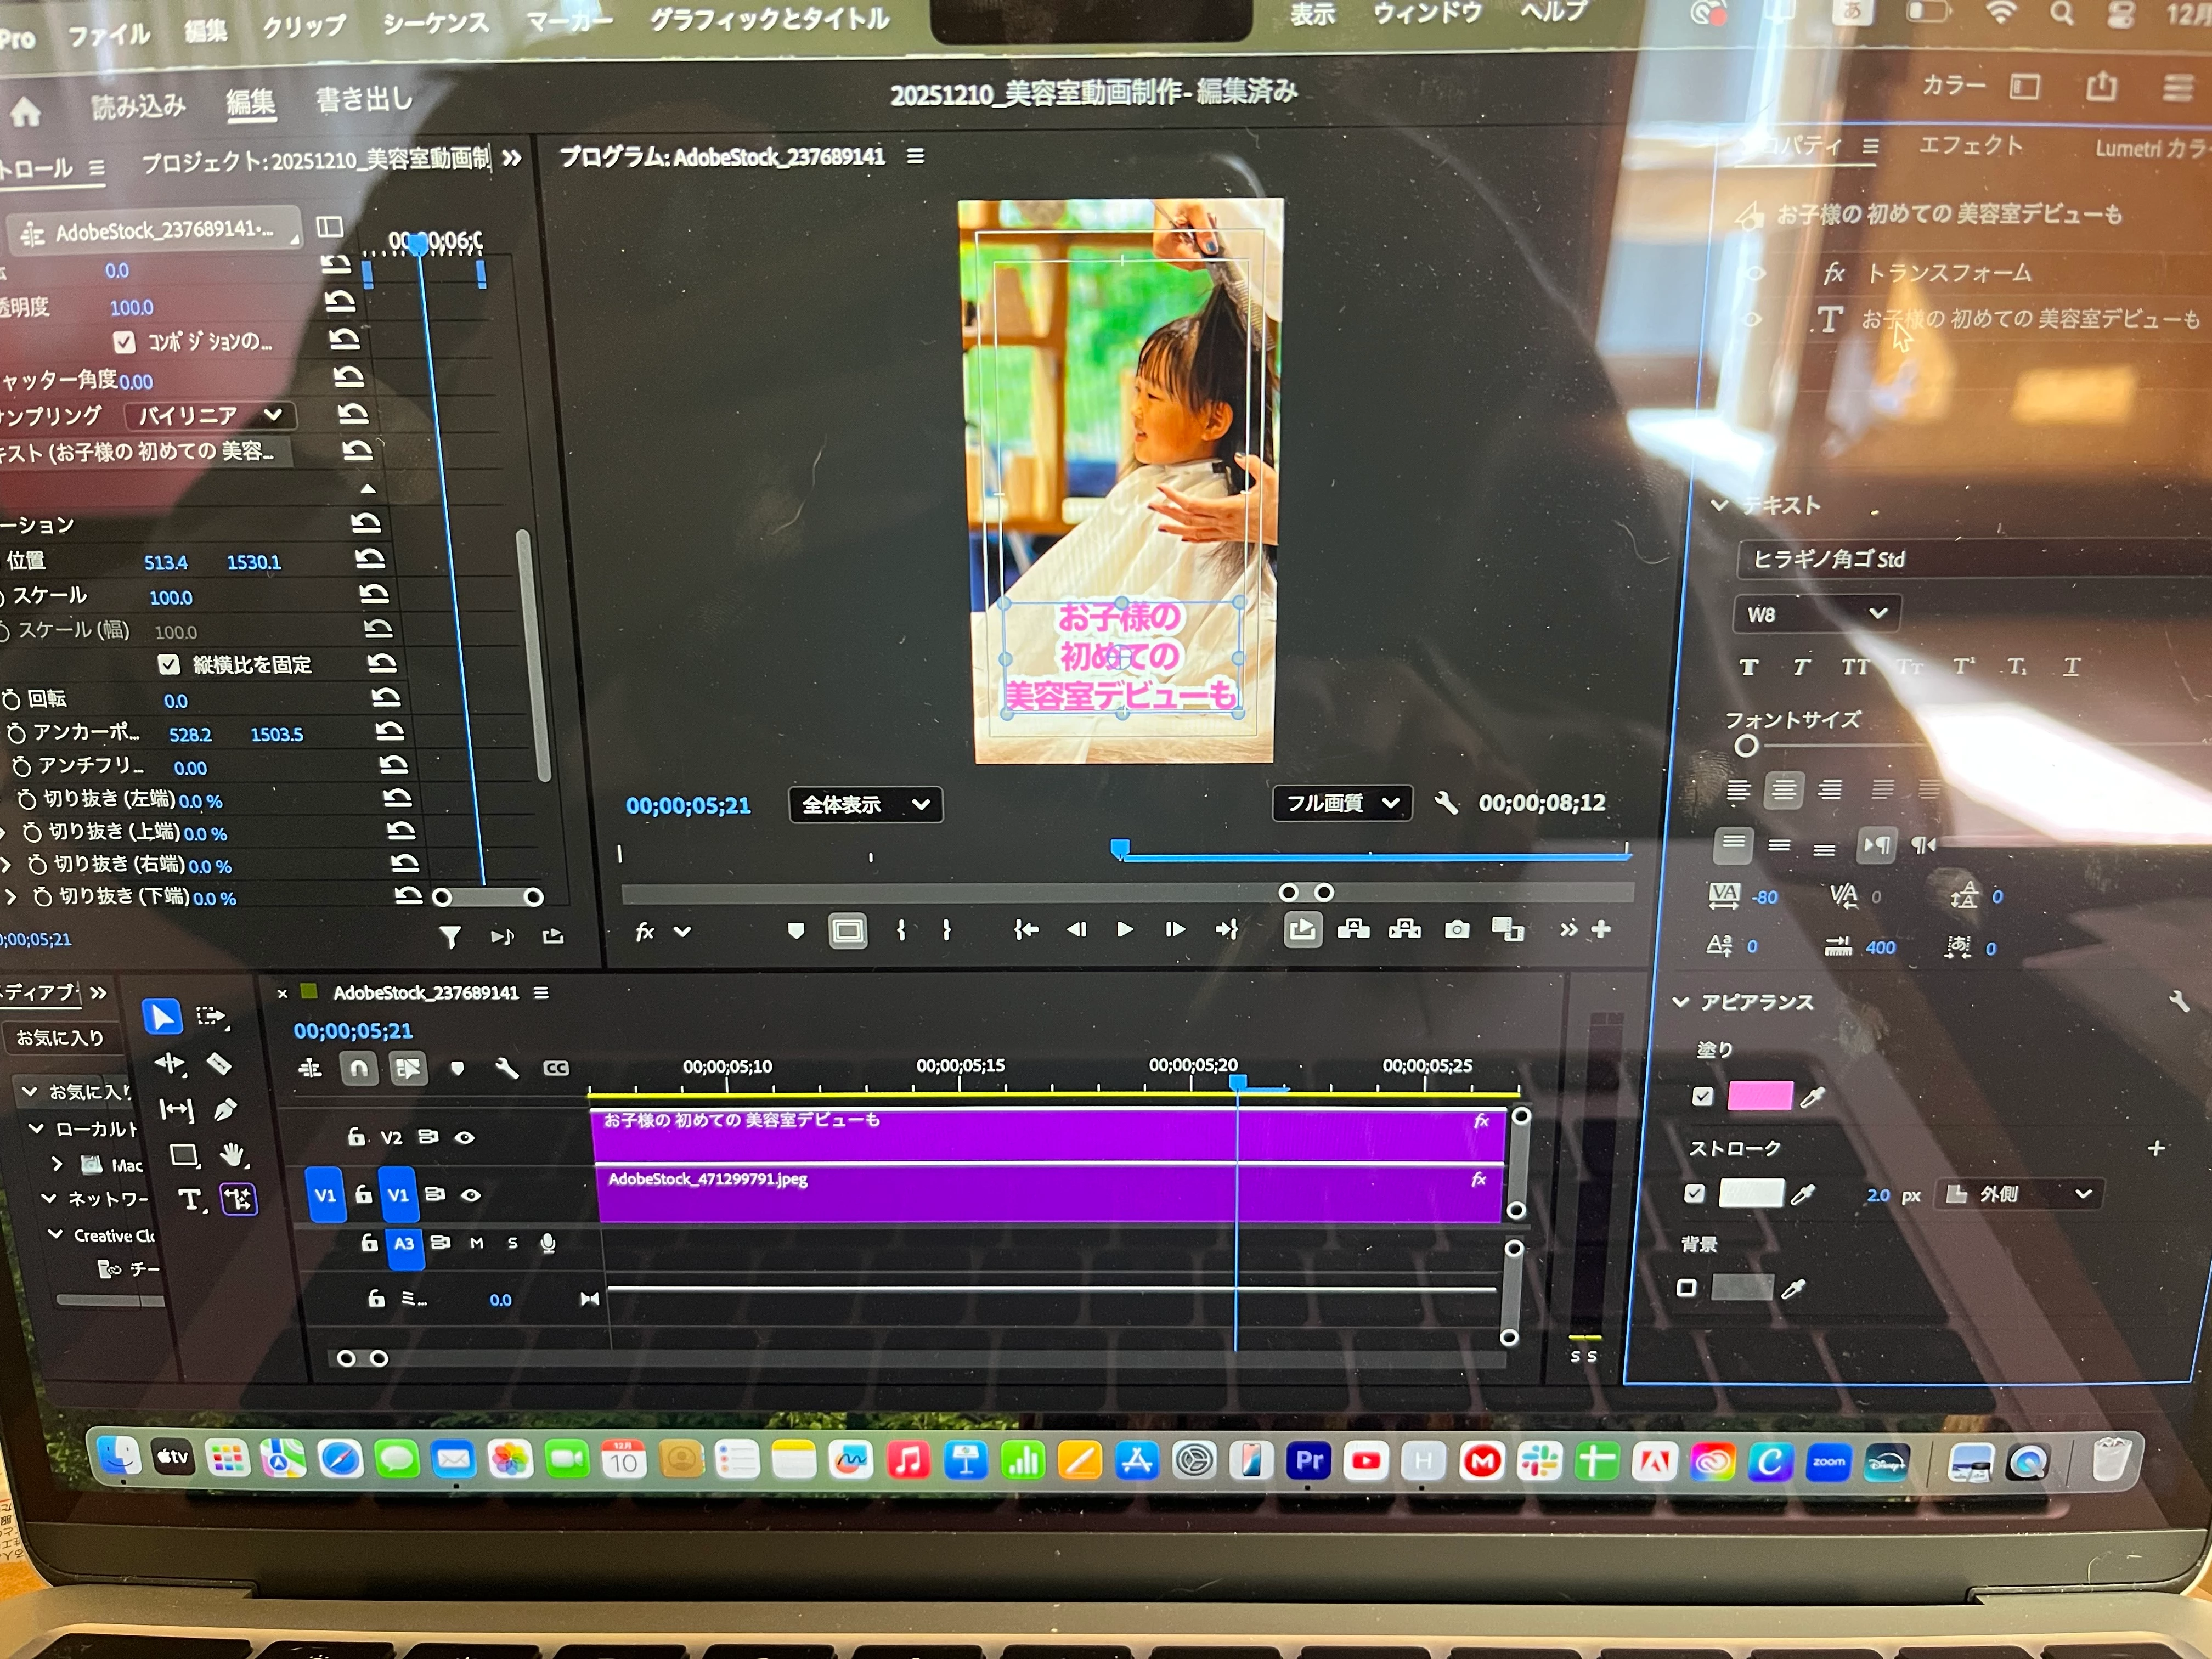
Task: Click Mark Out bracket icon
Action: point(946,930)
